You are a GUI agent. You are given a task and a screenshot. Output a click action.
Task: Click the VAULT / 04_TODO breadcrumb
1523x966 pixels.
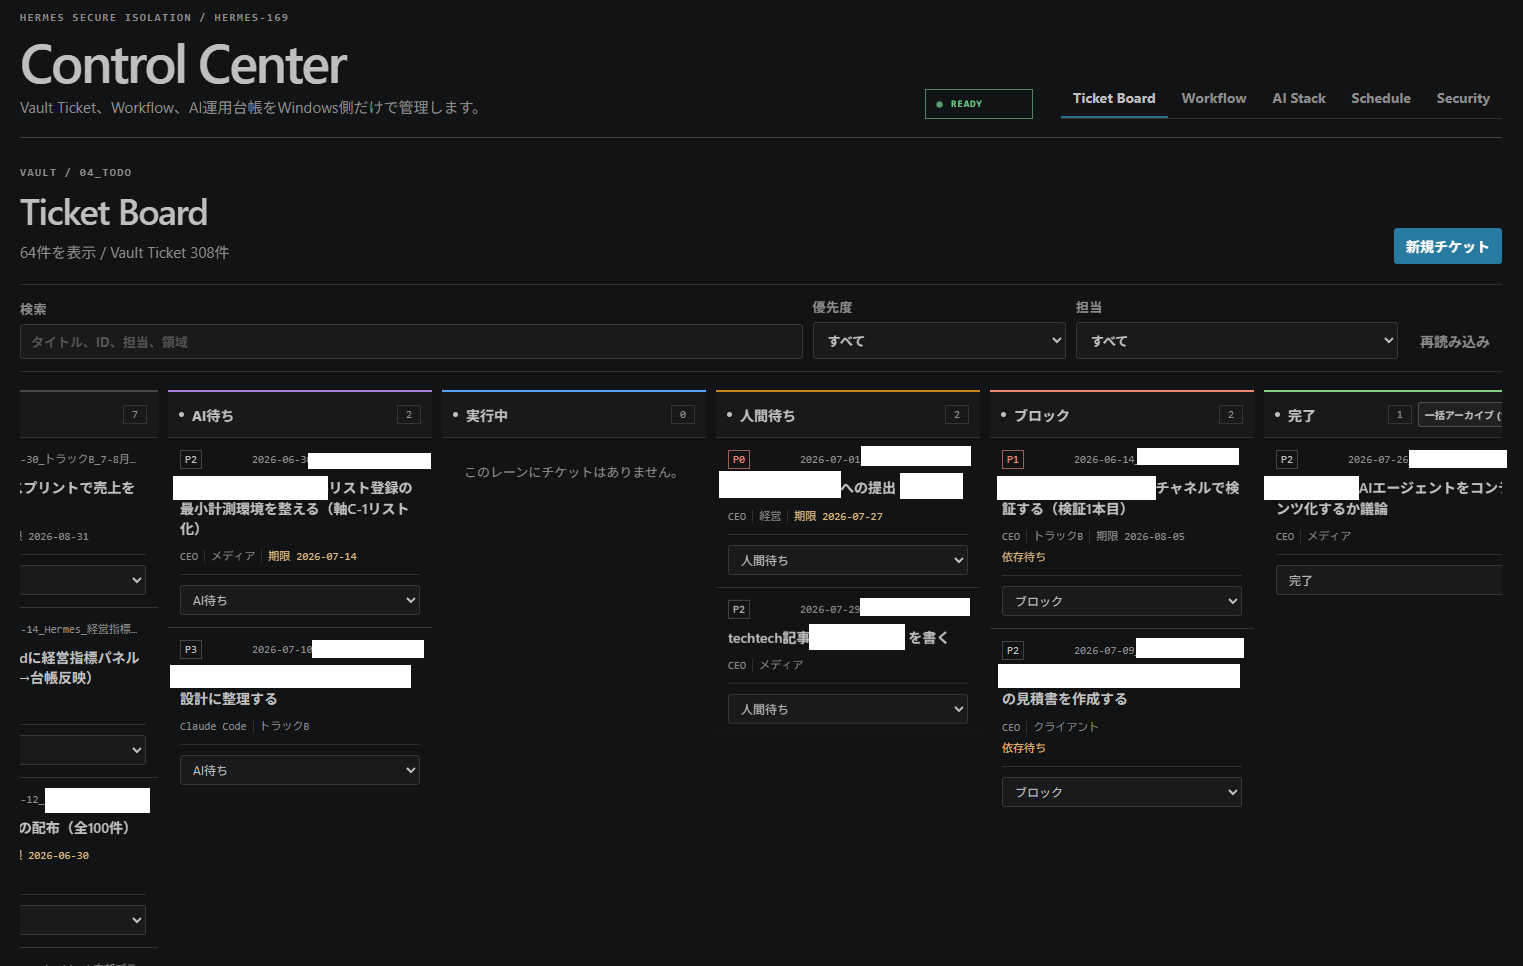coord(76,173)
